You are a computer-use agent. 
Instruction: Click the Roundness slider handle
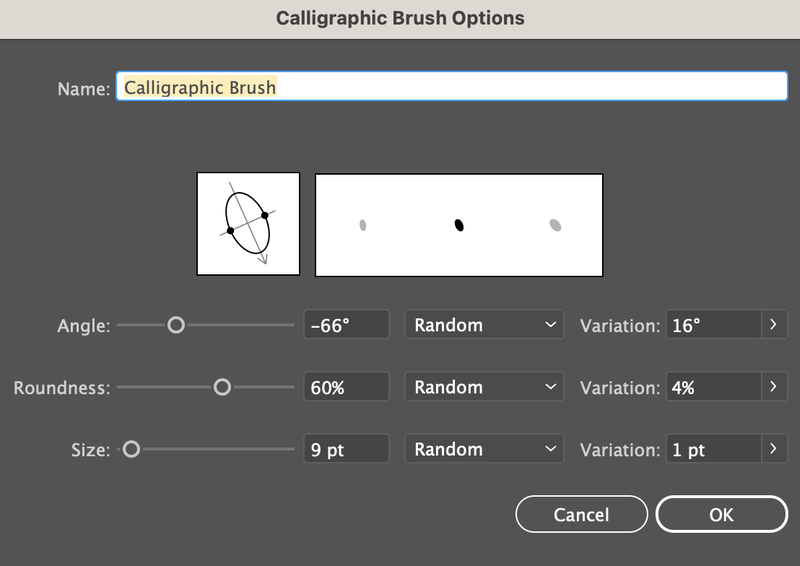pyautogui.click(x=222, y=387)
